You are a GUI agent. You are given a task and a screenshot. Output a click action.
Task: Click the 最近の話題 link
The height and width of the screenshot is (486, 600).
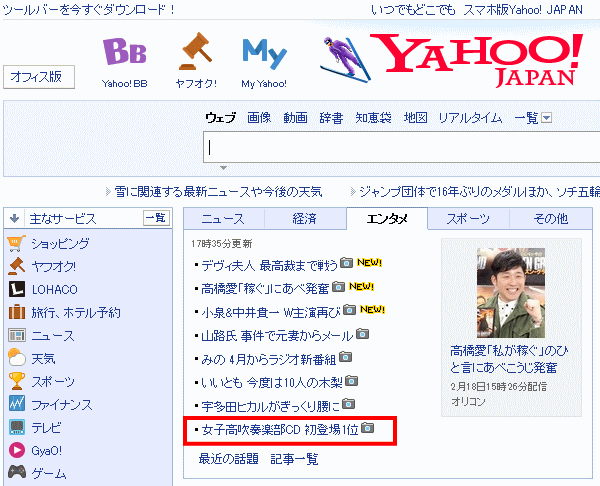[x=228, y=458]
